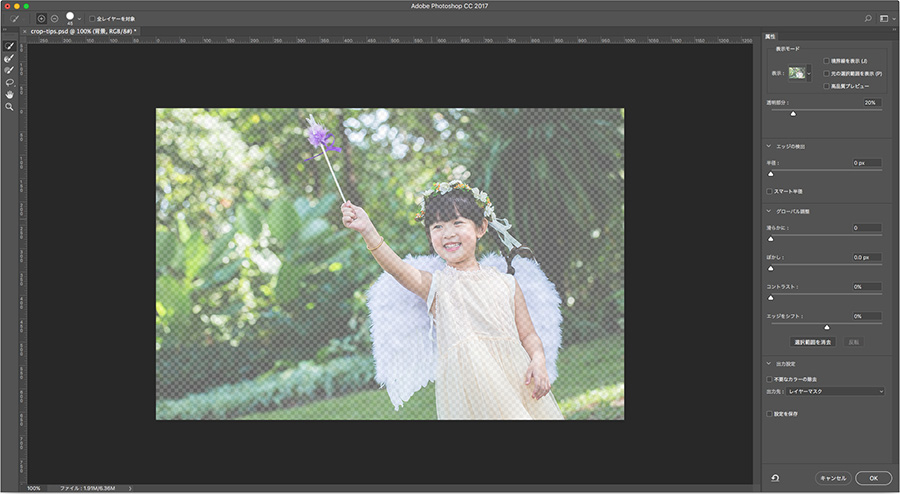Image resolution: width=900 pixels, height=494 pixels.
Task: Click the ファイル size text in status bar
Action: 88,489
